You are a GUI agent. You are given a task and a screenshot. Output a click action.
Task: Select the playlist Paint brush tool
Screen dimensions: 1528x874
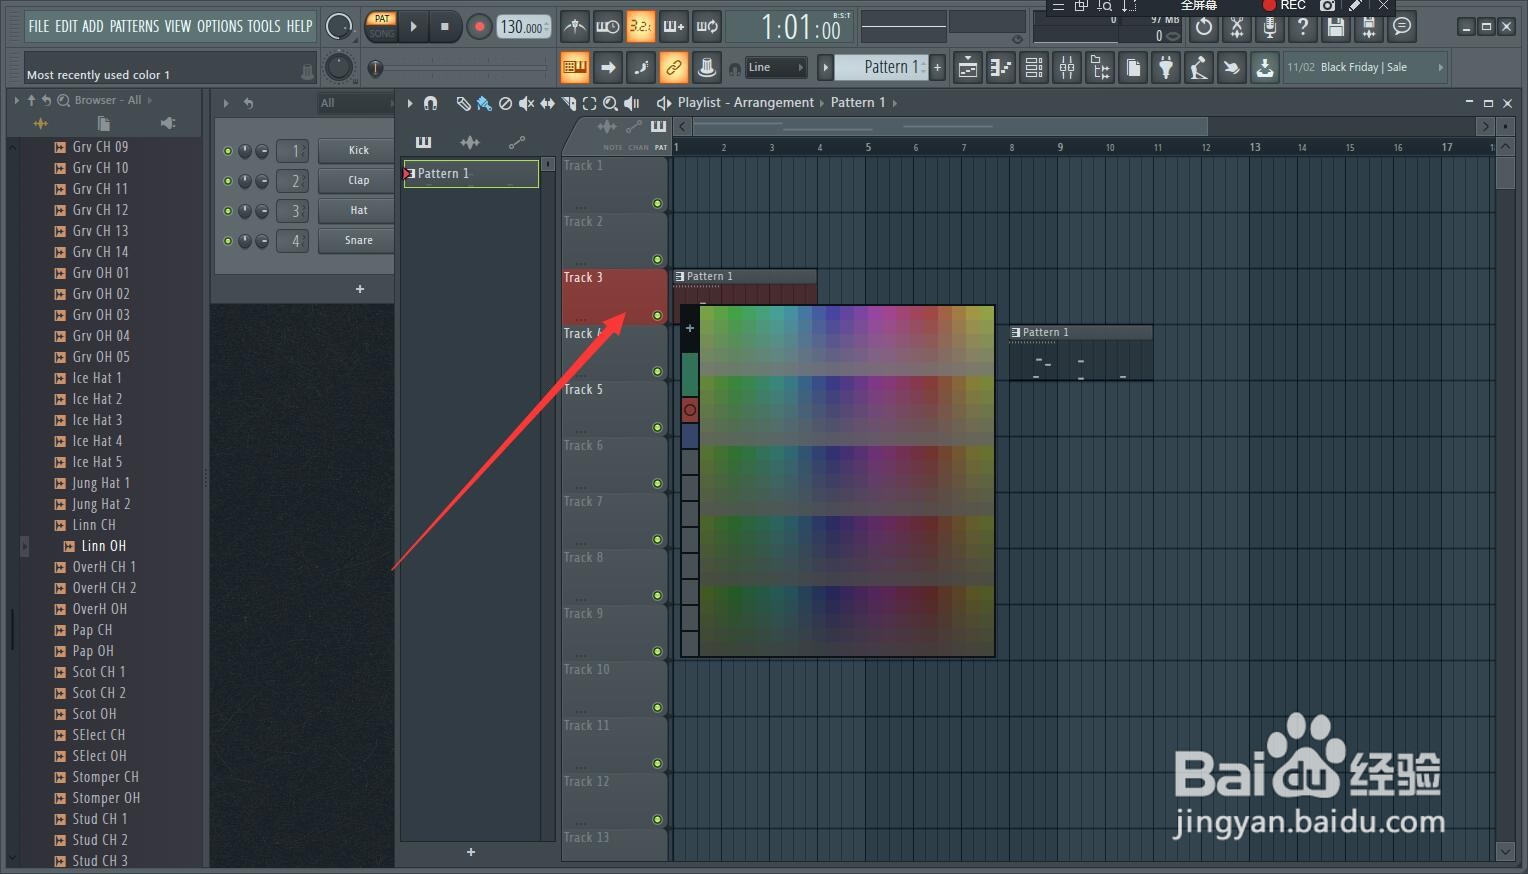tap(484, 103)
